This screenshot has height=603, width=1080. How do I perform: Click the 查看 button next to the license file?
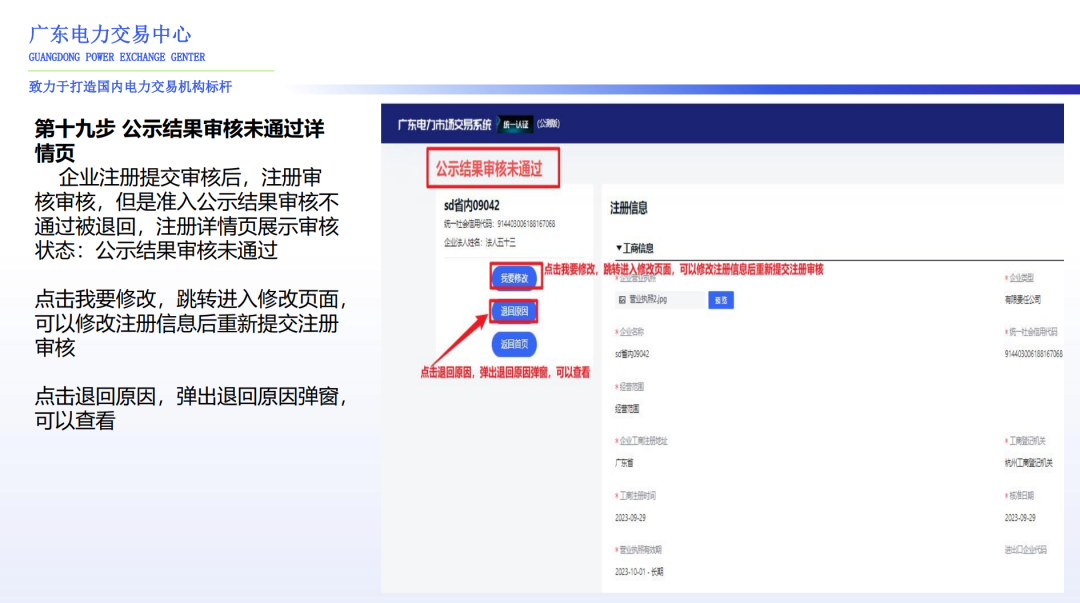[x=722, y=299]
